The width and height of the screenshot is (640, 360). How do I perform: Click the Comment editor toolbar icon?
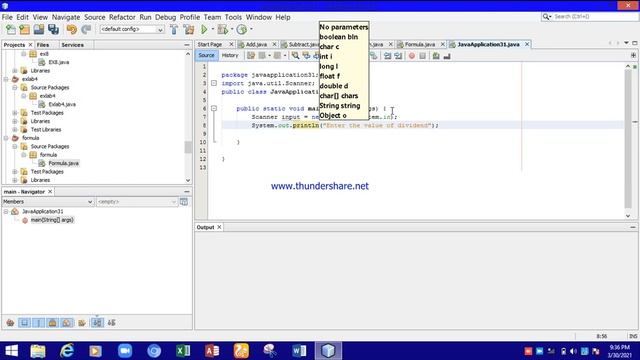(x=436, y=56)
